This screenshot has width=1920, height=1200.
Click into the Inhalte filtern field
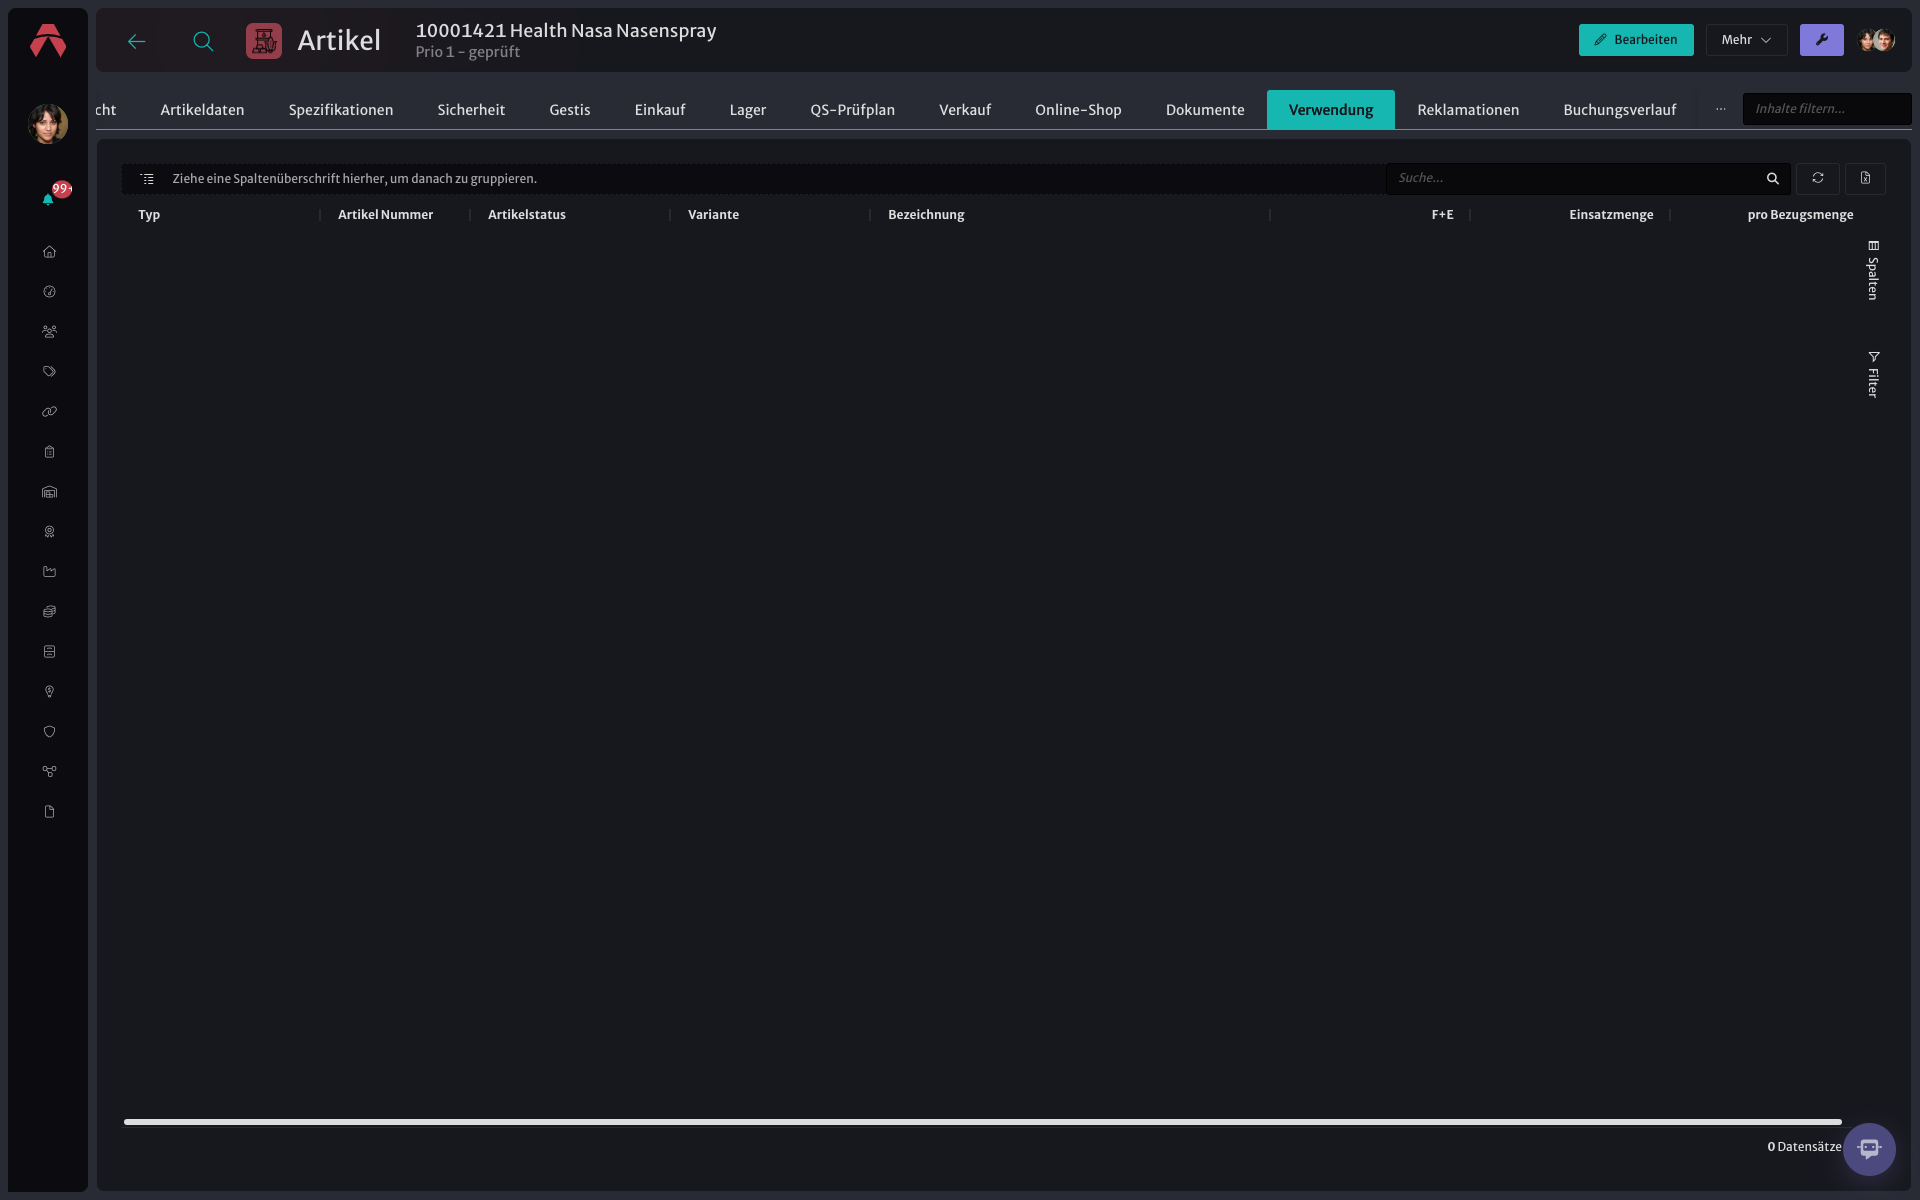click(1827, 109)
